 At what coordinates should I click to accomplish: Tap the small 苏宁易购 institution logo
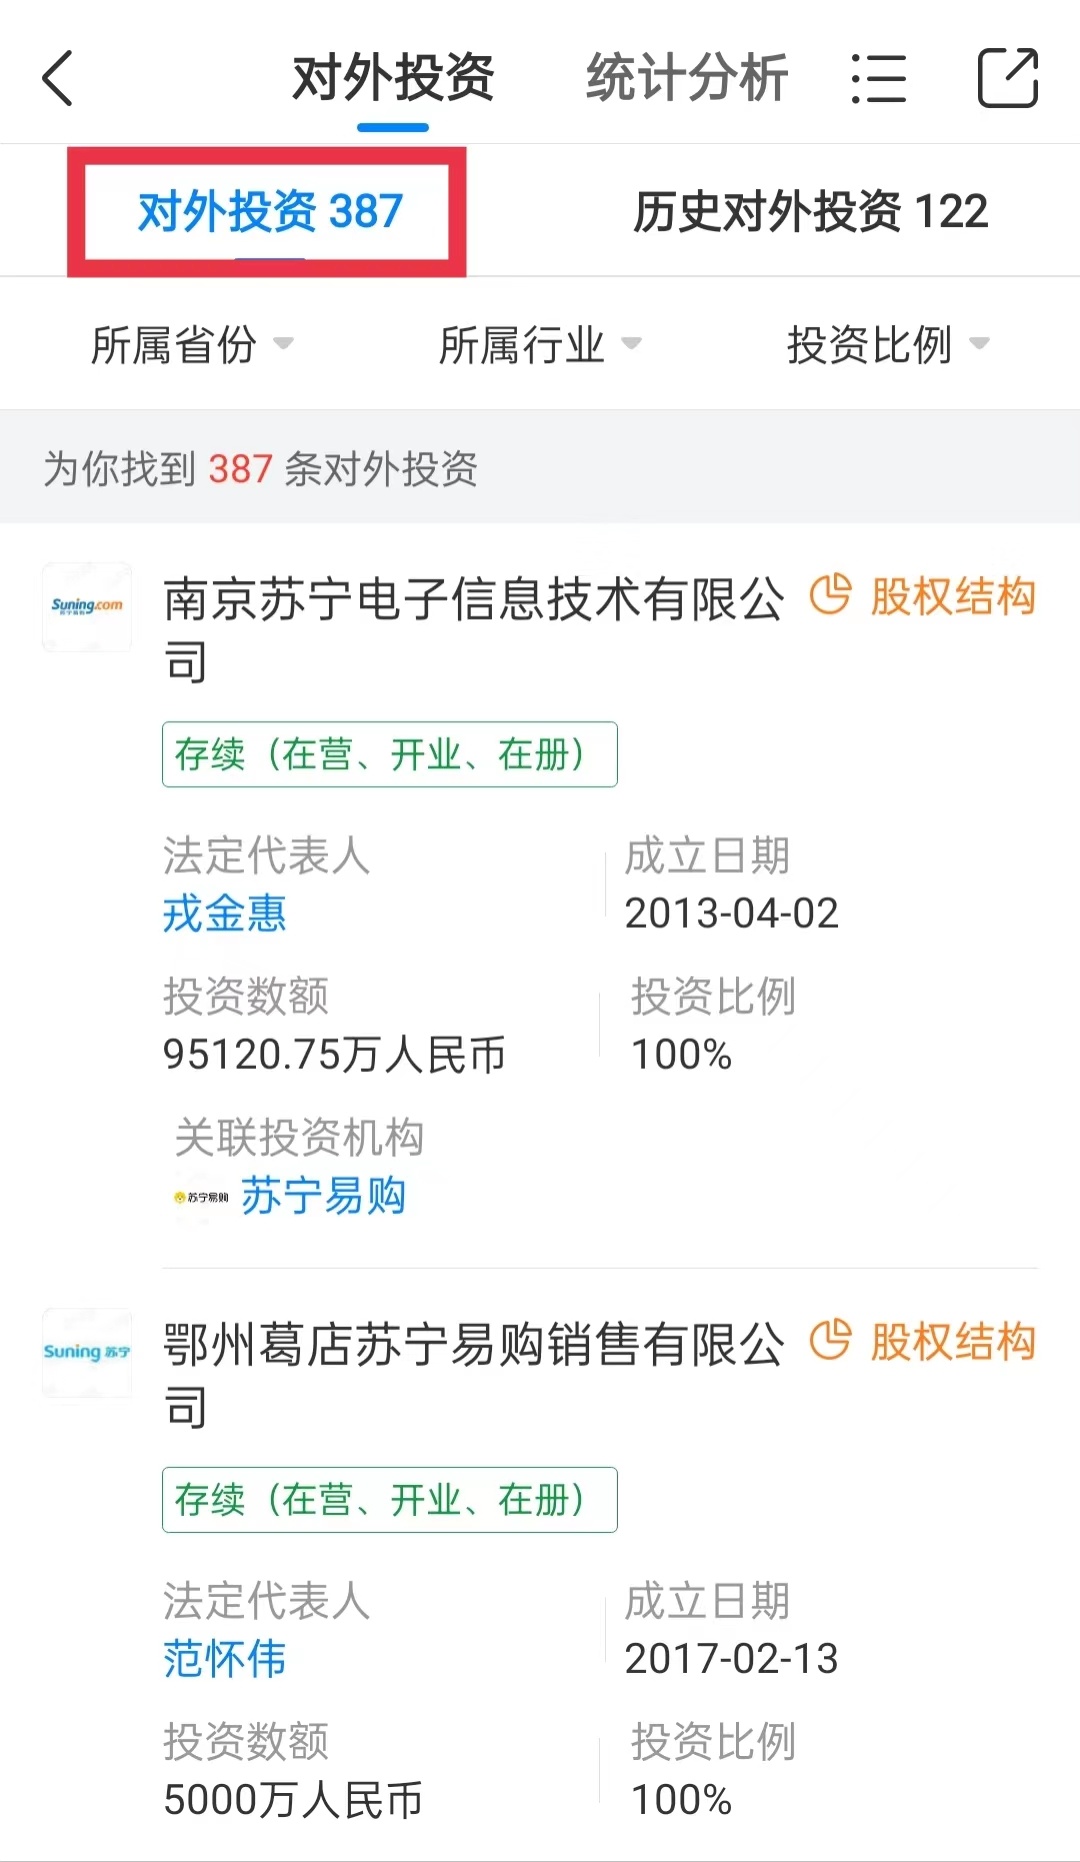(x=201, y=1197)
